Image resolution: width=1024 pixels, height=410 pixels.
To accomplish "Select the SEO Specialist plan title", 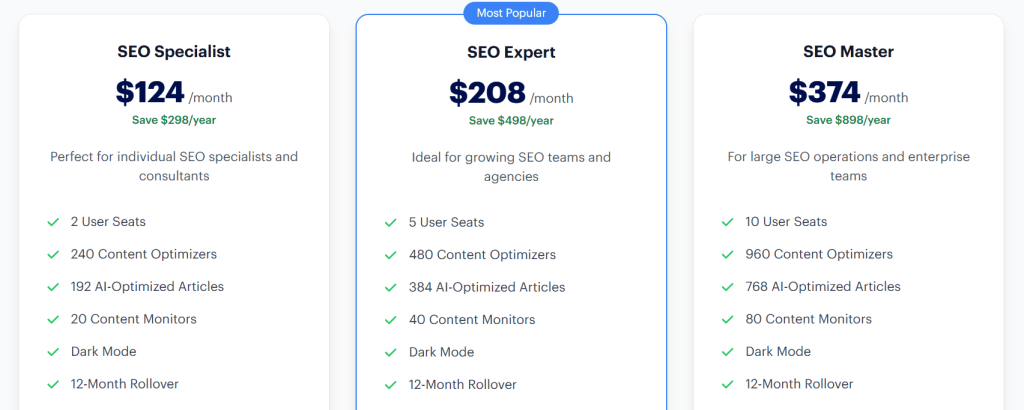I will click(x=174, y=51).
